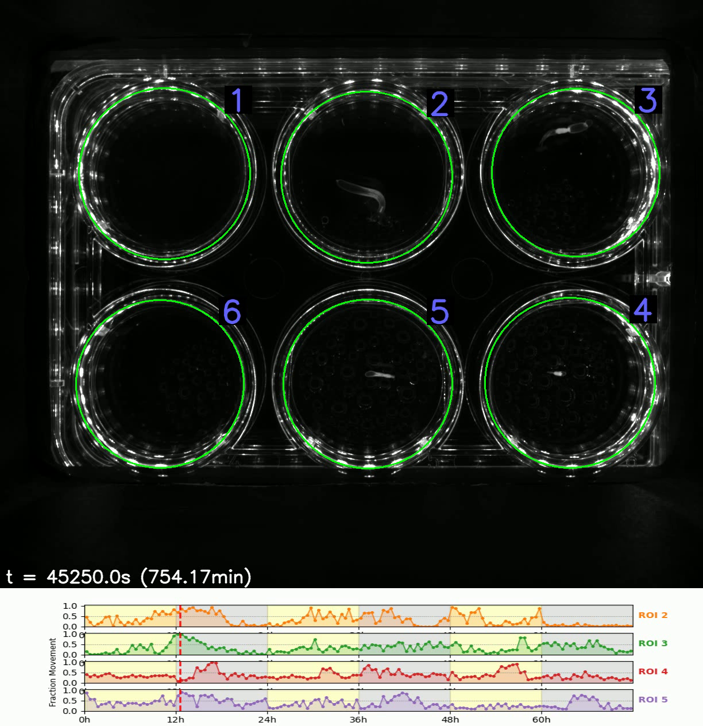The image size is (703, 726).
Task: Select the larva in well 2
Action: point(362,195)
